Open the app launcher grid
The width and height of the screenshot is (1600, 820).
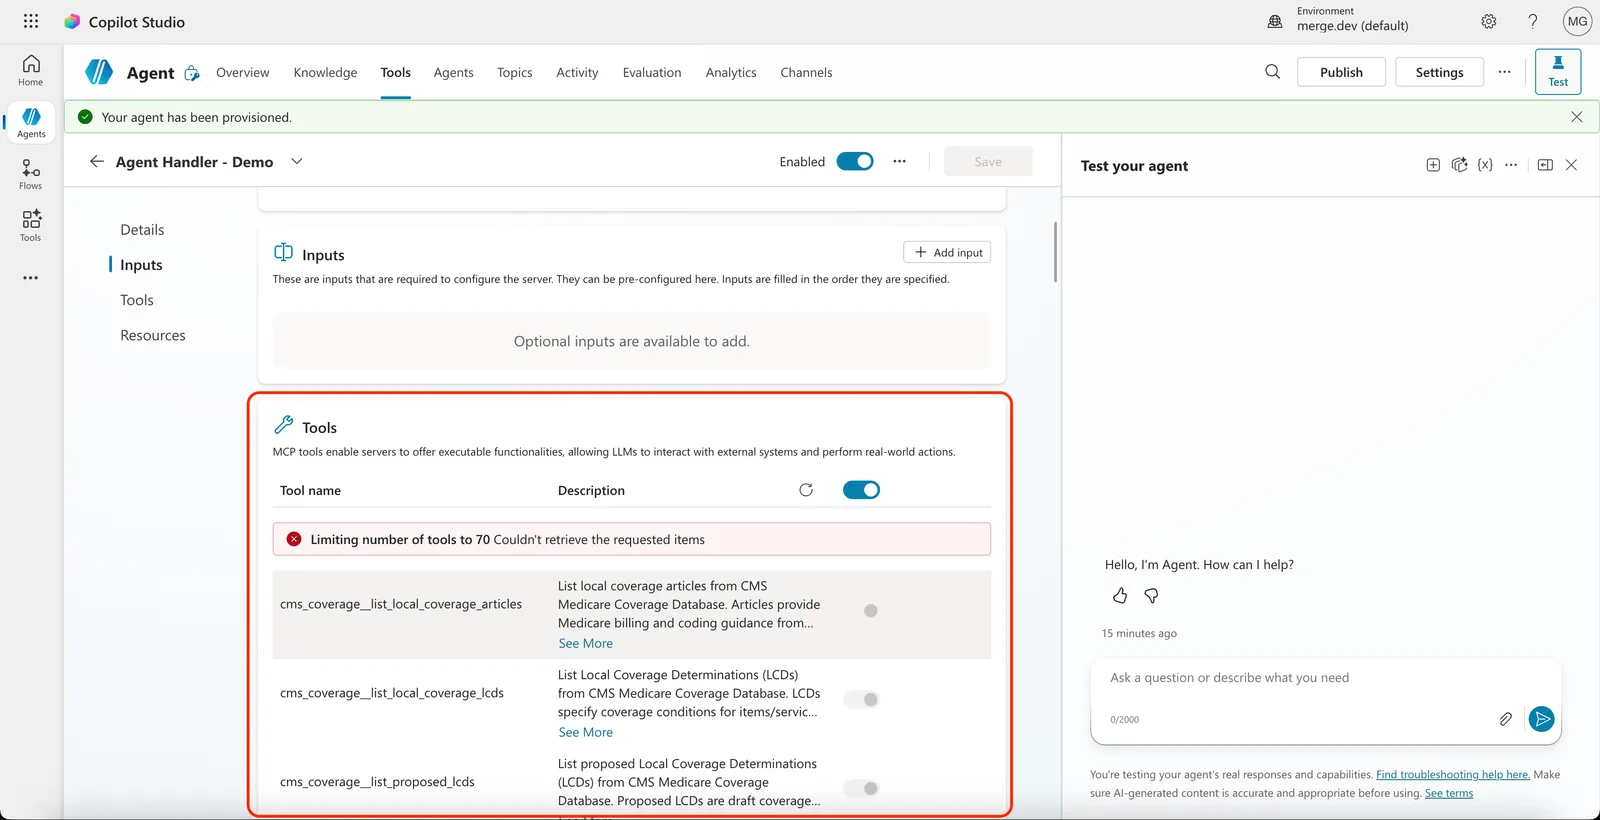click(x=31, y=21)
